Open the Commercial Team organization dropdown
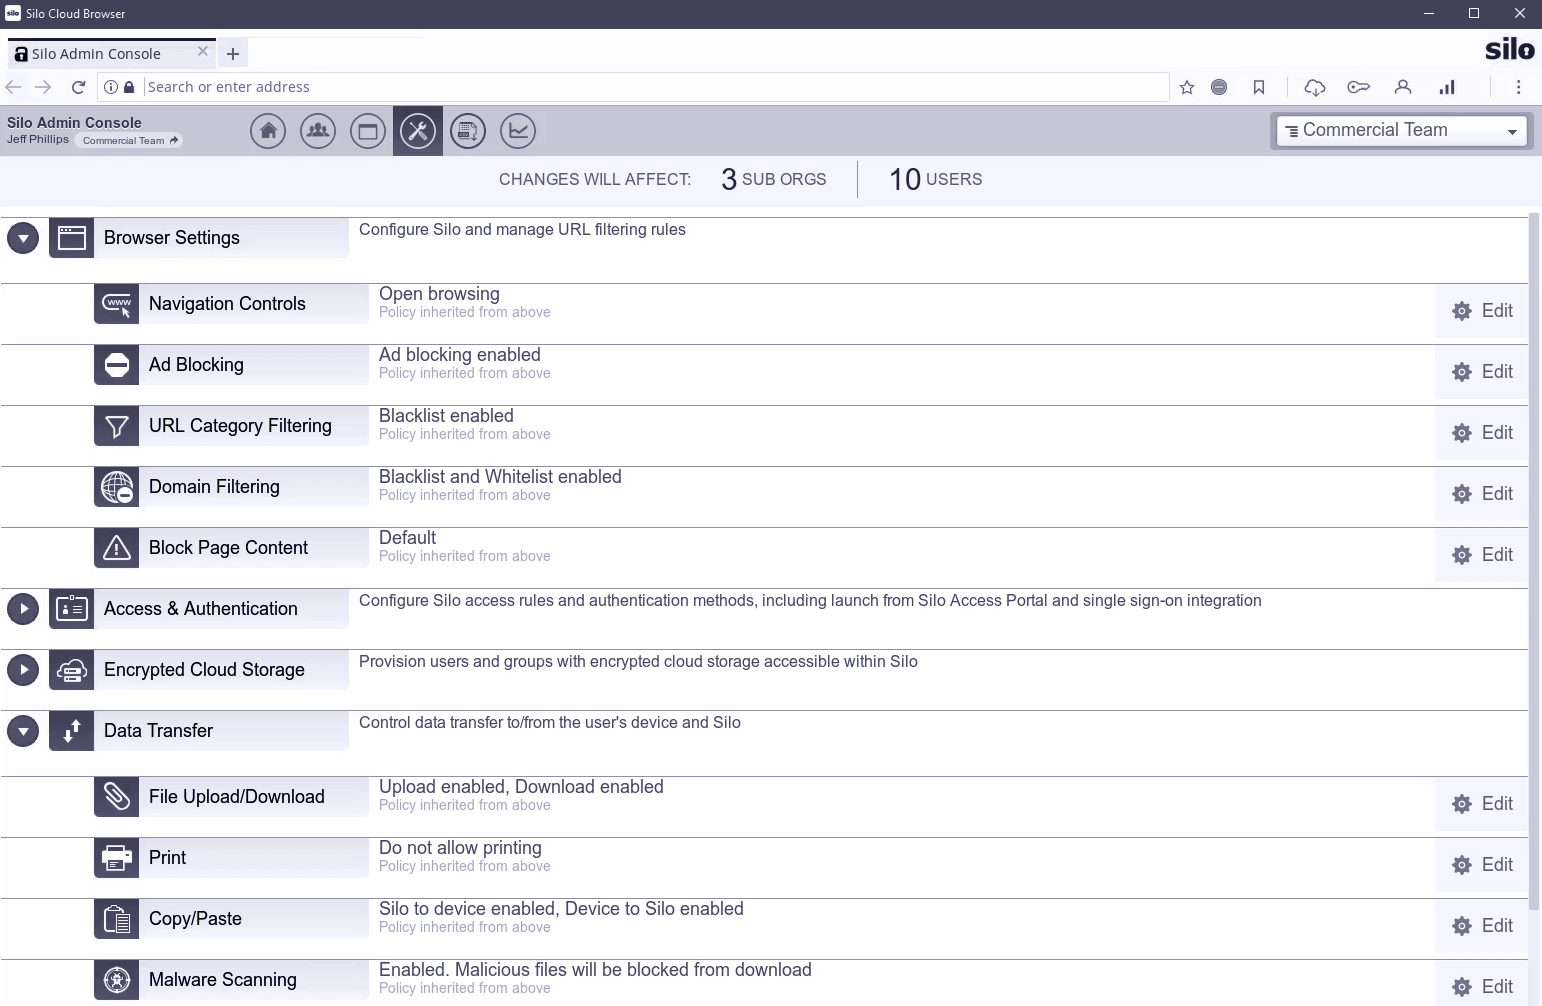Image resolution: width=1542 pixels, height=1006 pixels. tap(1401, 131)
